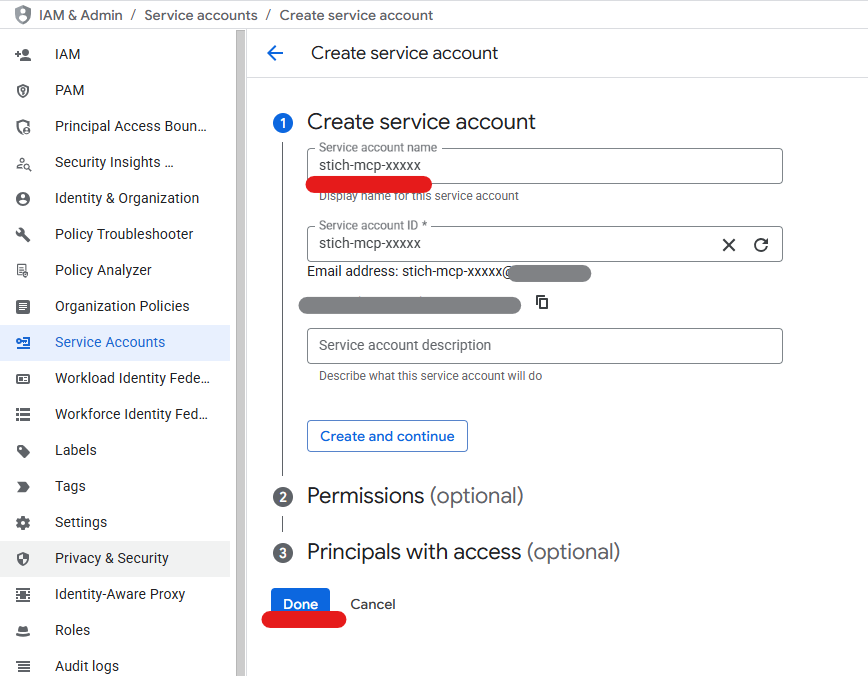Click the Service Accounts key icon
The image size is (868, 676).
pos(23,343)
